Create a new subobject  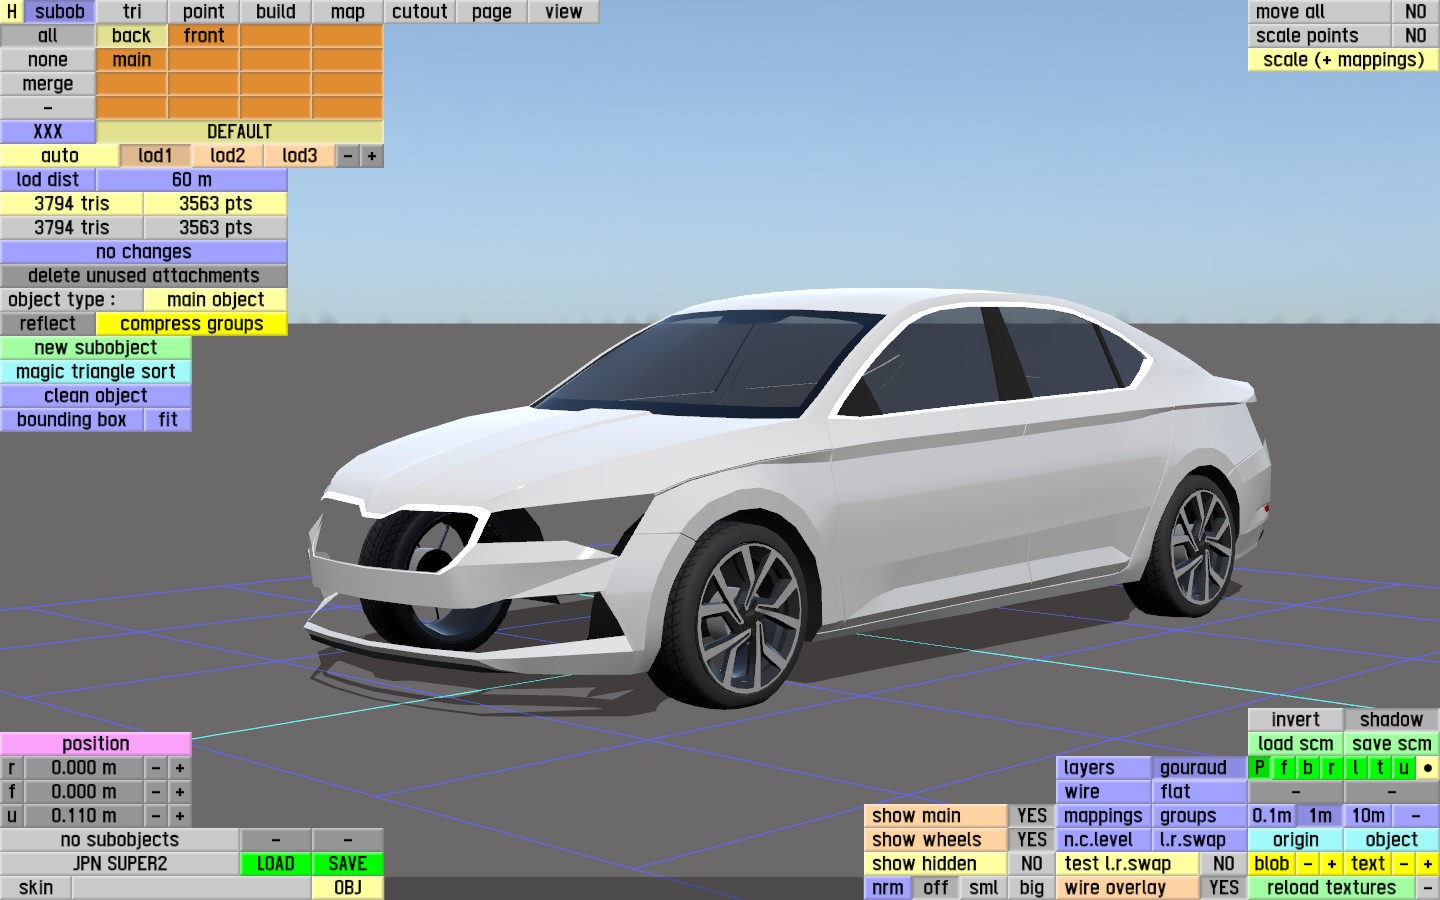click(x=96, y=348)
